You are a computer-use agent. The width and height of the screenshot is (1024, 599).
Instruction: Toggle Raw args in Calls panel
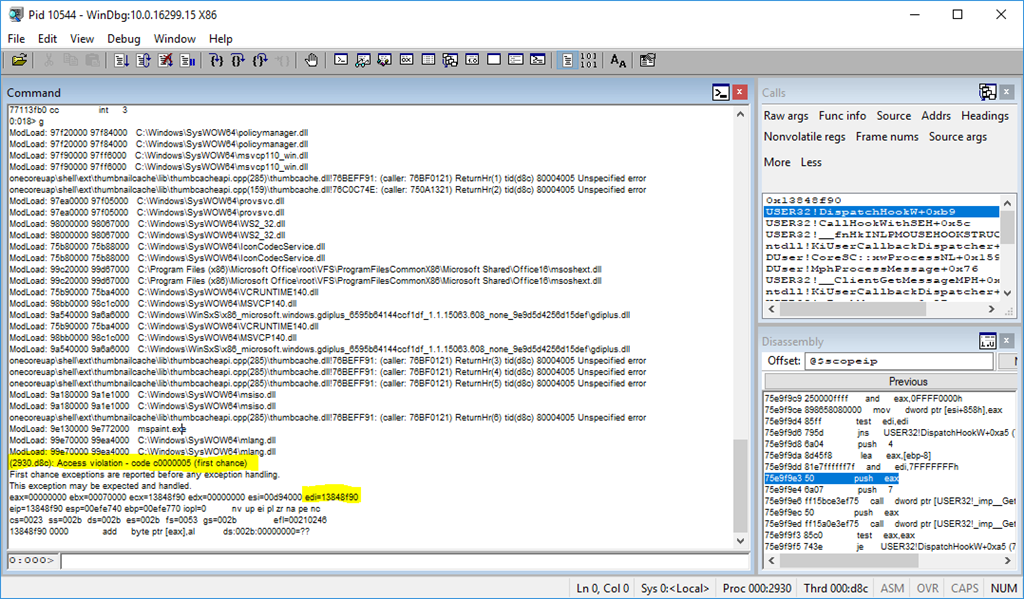(x=786, y=116)
